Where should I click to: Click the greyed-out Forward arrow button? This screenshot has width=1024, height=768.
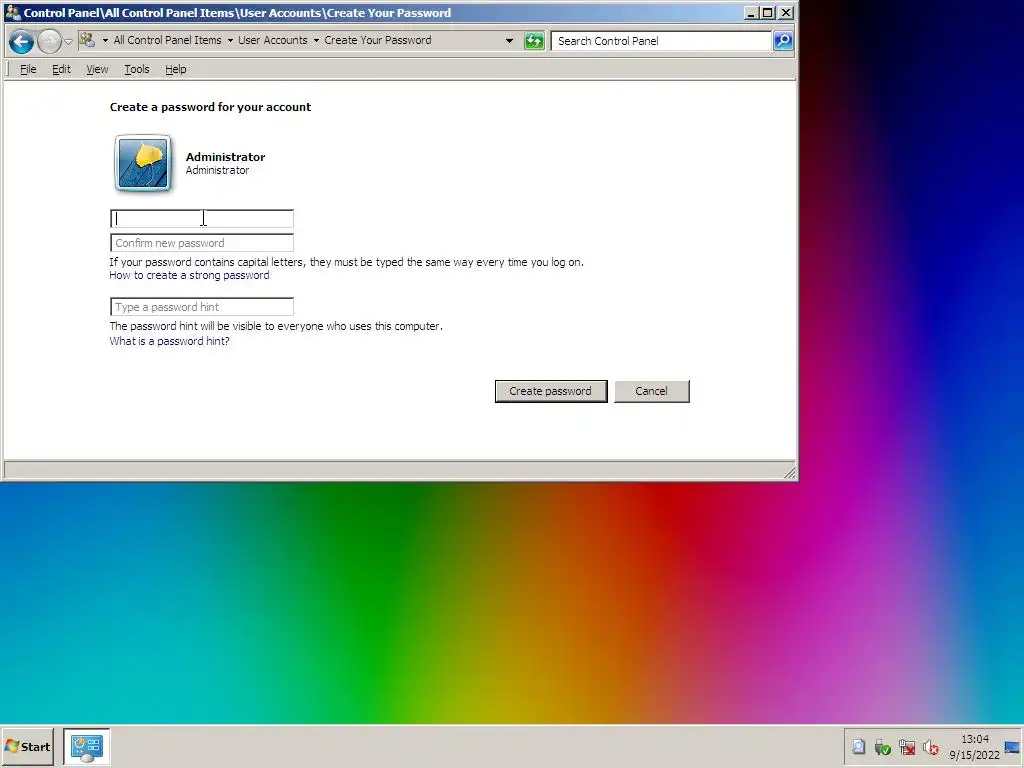[49, 42]
